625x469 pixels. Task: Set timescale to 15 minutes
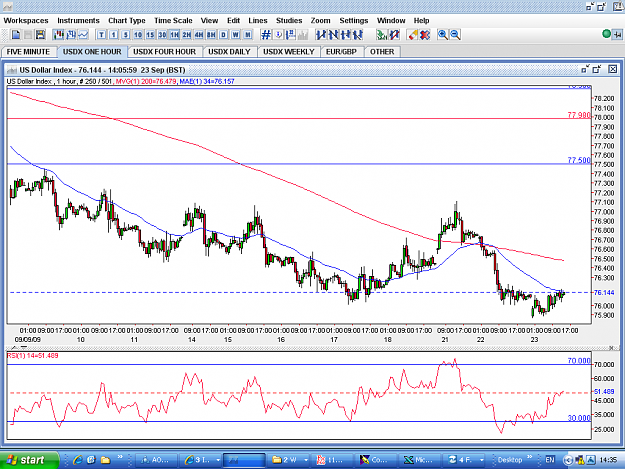(x=150, y=35)
